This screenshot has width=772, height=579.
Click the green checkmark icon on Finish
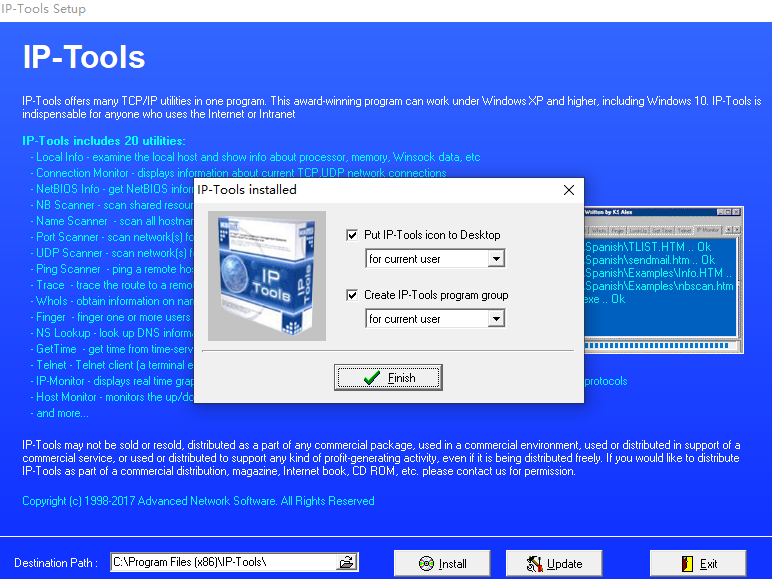click(372, 378)
